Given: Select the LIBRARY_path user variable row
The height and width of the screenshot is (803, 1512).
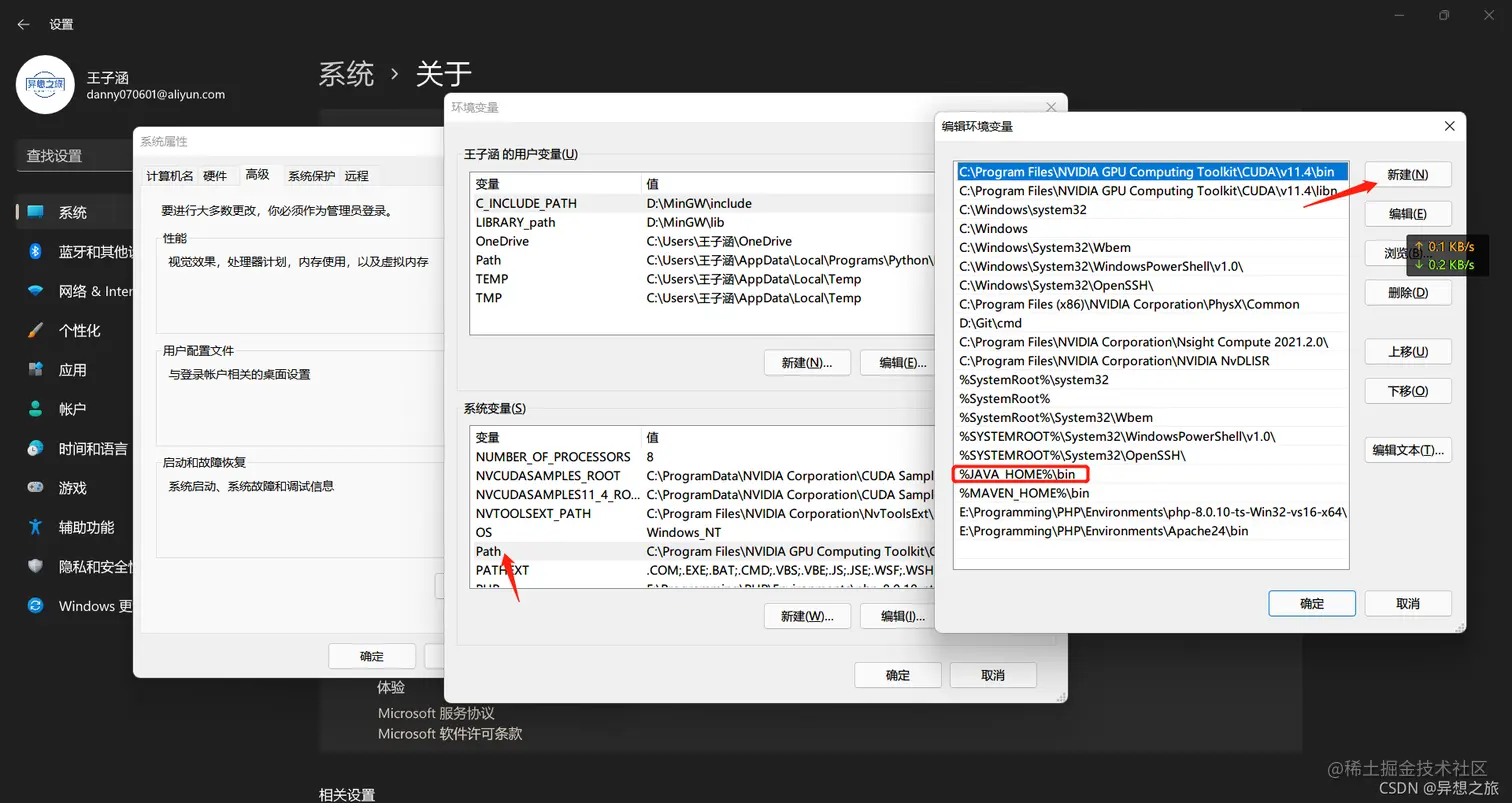Looking at the screenshot, I should [x=702, y=222].
